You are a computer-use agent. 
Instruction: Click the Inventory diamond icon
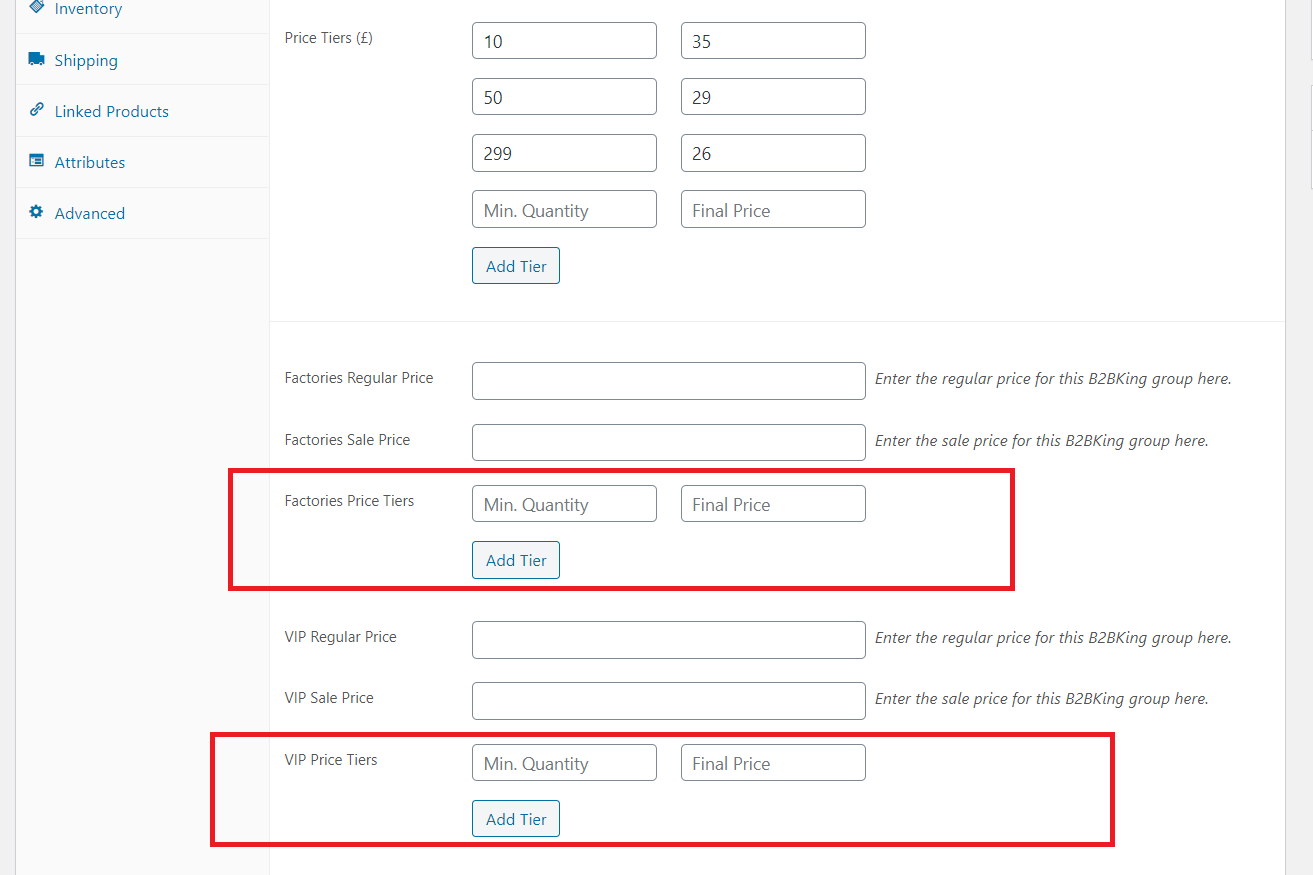pyautogui.click(x=37, y=7)
